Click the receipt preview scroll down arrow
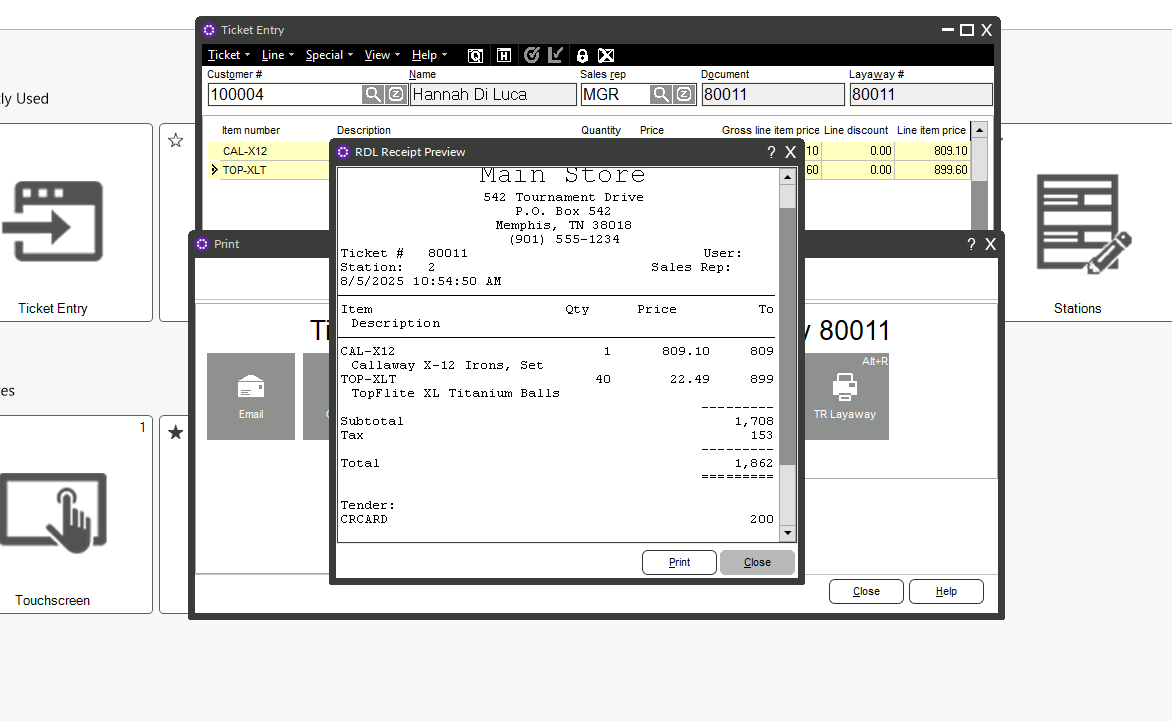The image size is (1172, 721). (x=787, y=534)
